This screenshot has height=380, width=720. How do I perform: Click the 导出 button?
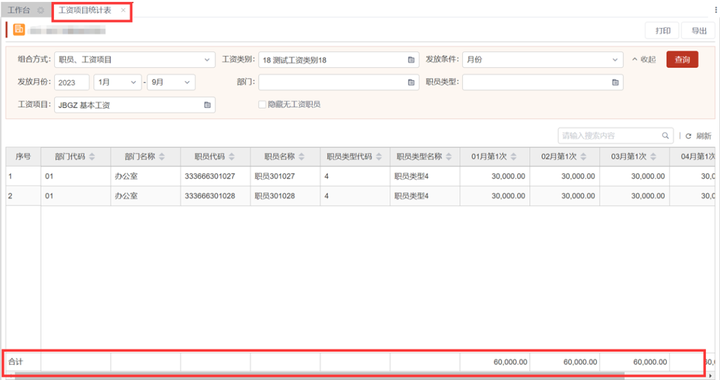tap(698, 31)
